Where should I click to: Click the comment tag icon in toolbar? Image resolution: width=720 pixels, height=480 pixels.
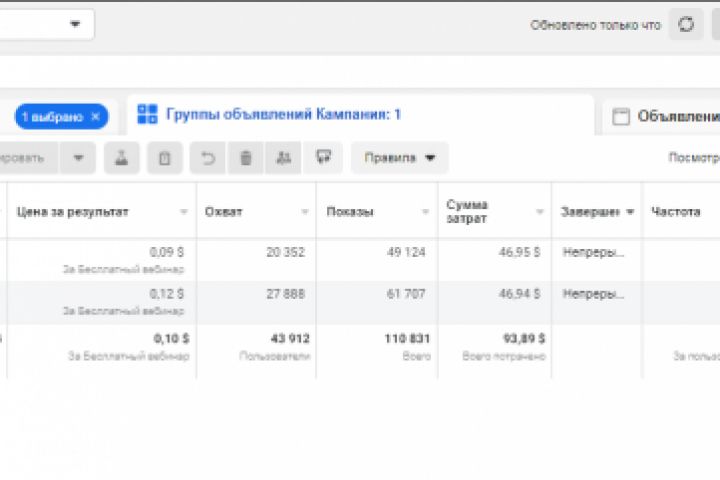point(324,158)
